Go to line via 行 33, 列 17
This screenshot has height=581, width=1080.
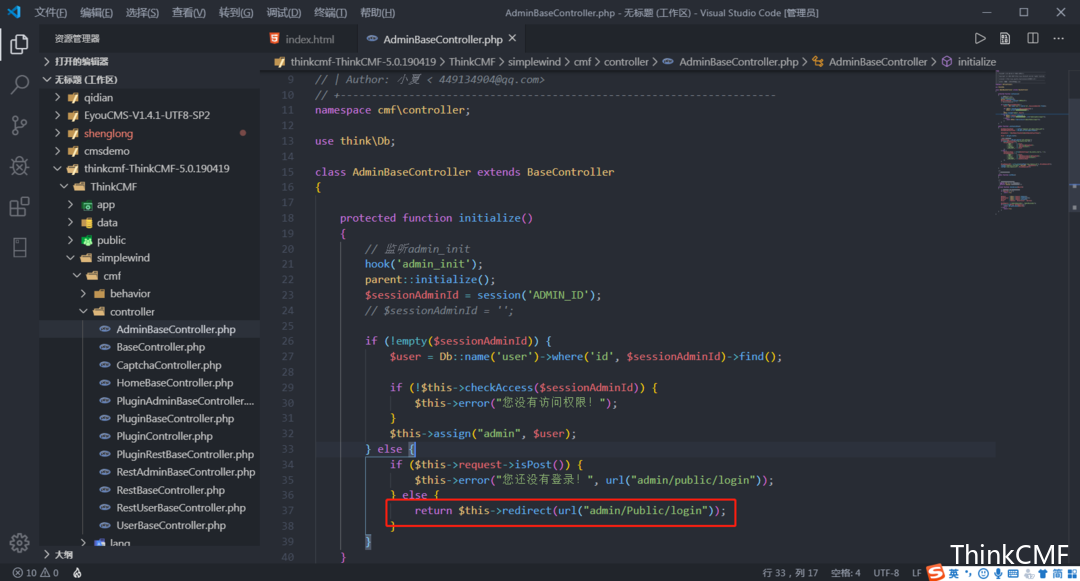790,573
